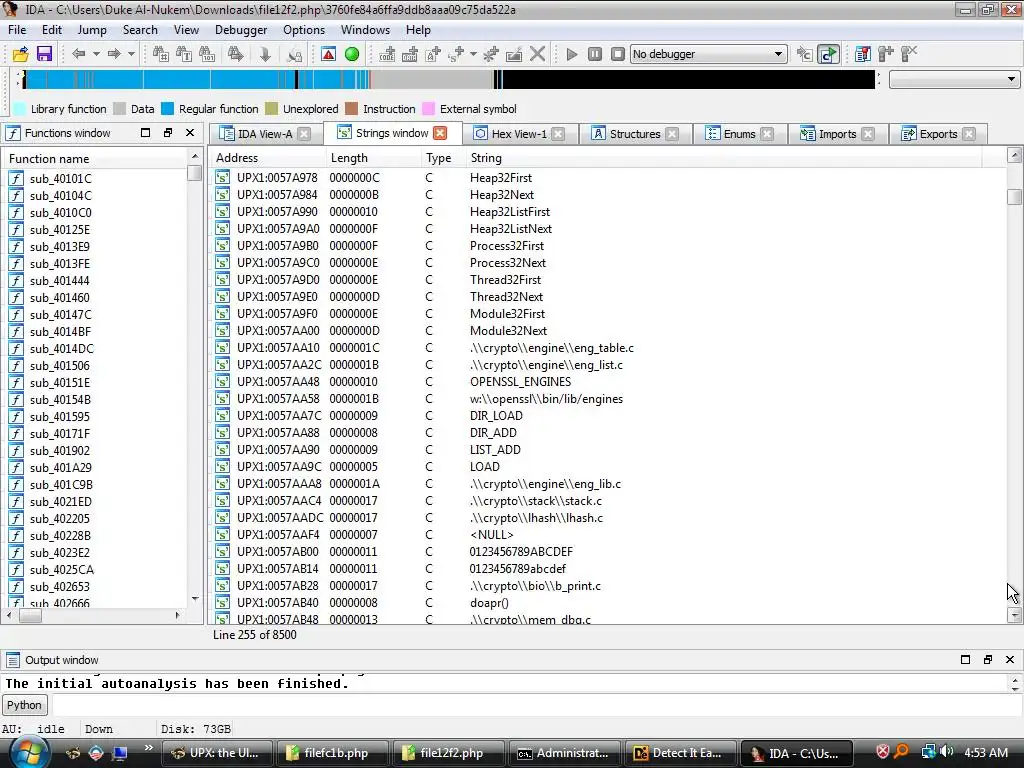Image resolution: width=1024 pixels, height=768 pixels.
Task: Open back-navigation history dropdown arrow
Action: tap(96, 54)
